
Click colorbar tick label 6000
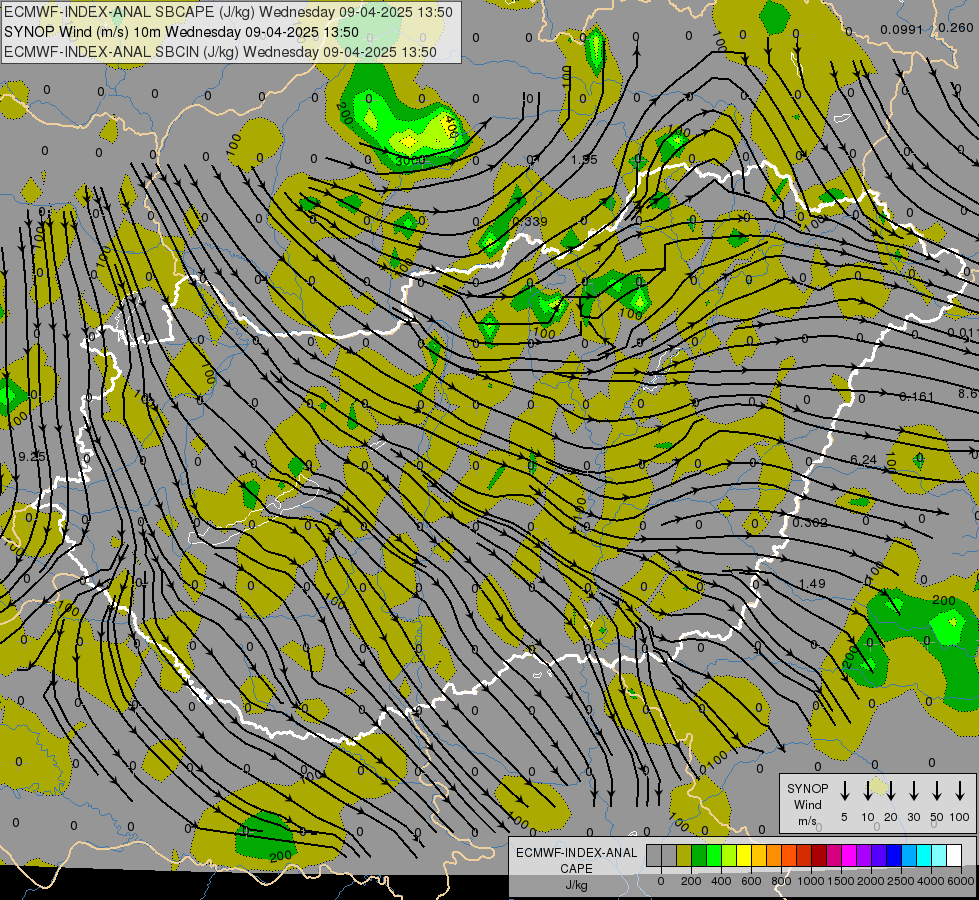tap(961, 881)
